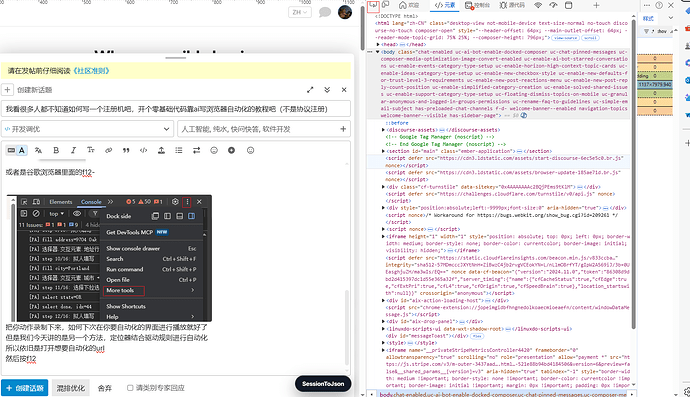
Task: Click the styles filter funnel icon
Action: (x=646, y=31)
